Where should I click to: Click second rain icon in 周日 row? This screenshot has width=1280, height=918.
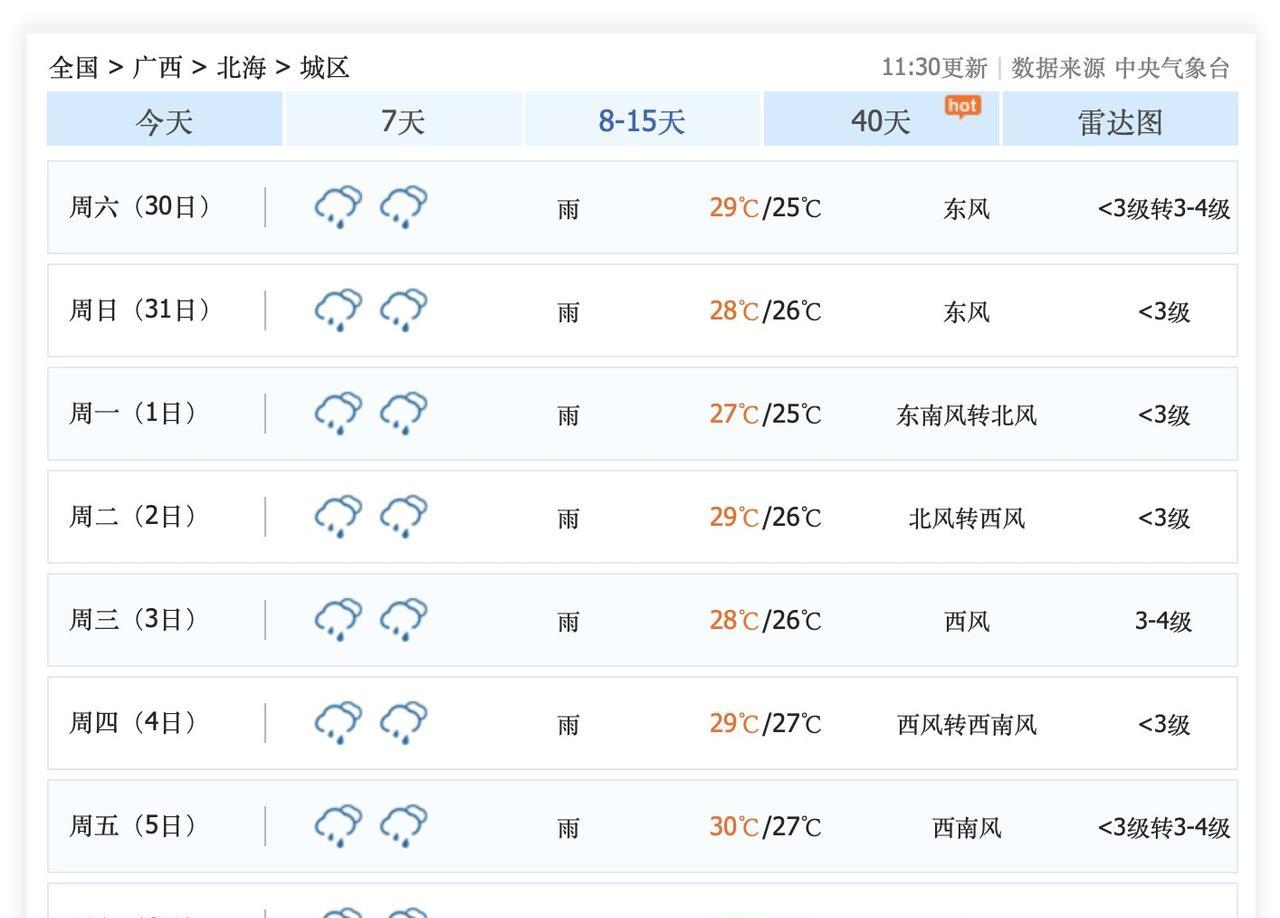coord(403,310)
